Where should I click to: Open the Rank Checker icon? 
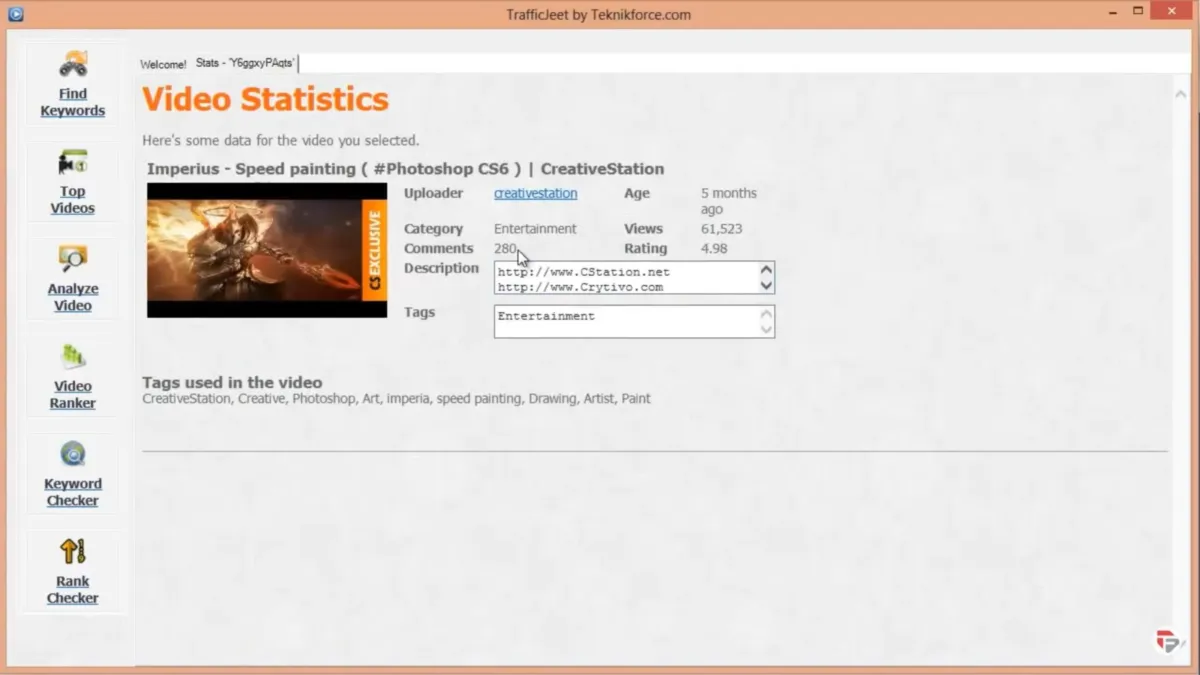pyautogui.click(x=73, y=551)
